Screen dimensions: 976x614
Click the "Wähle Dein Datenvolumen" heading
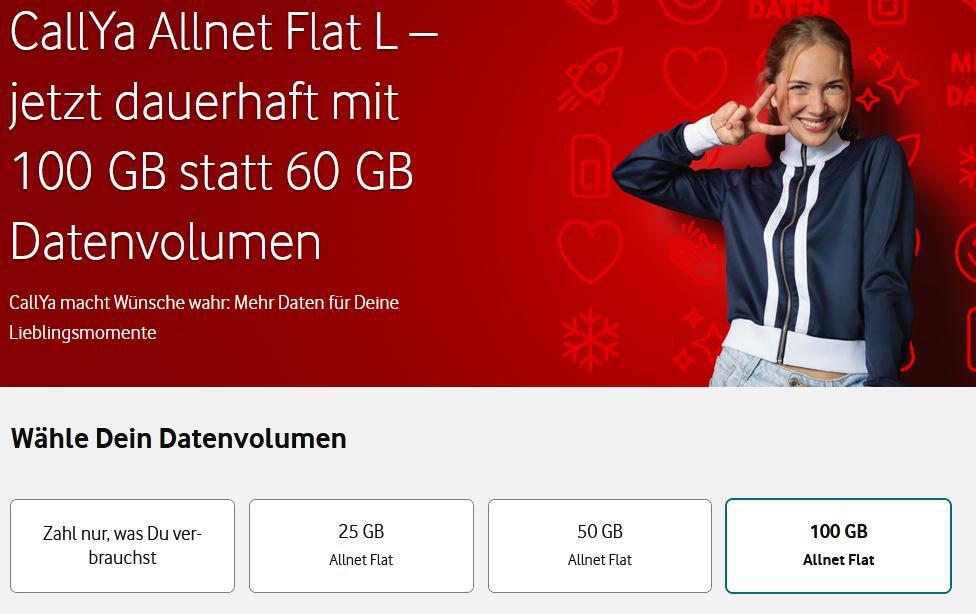(x=179, y=438)
